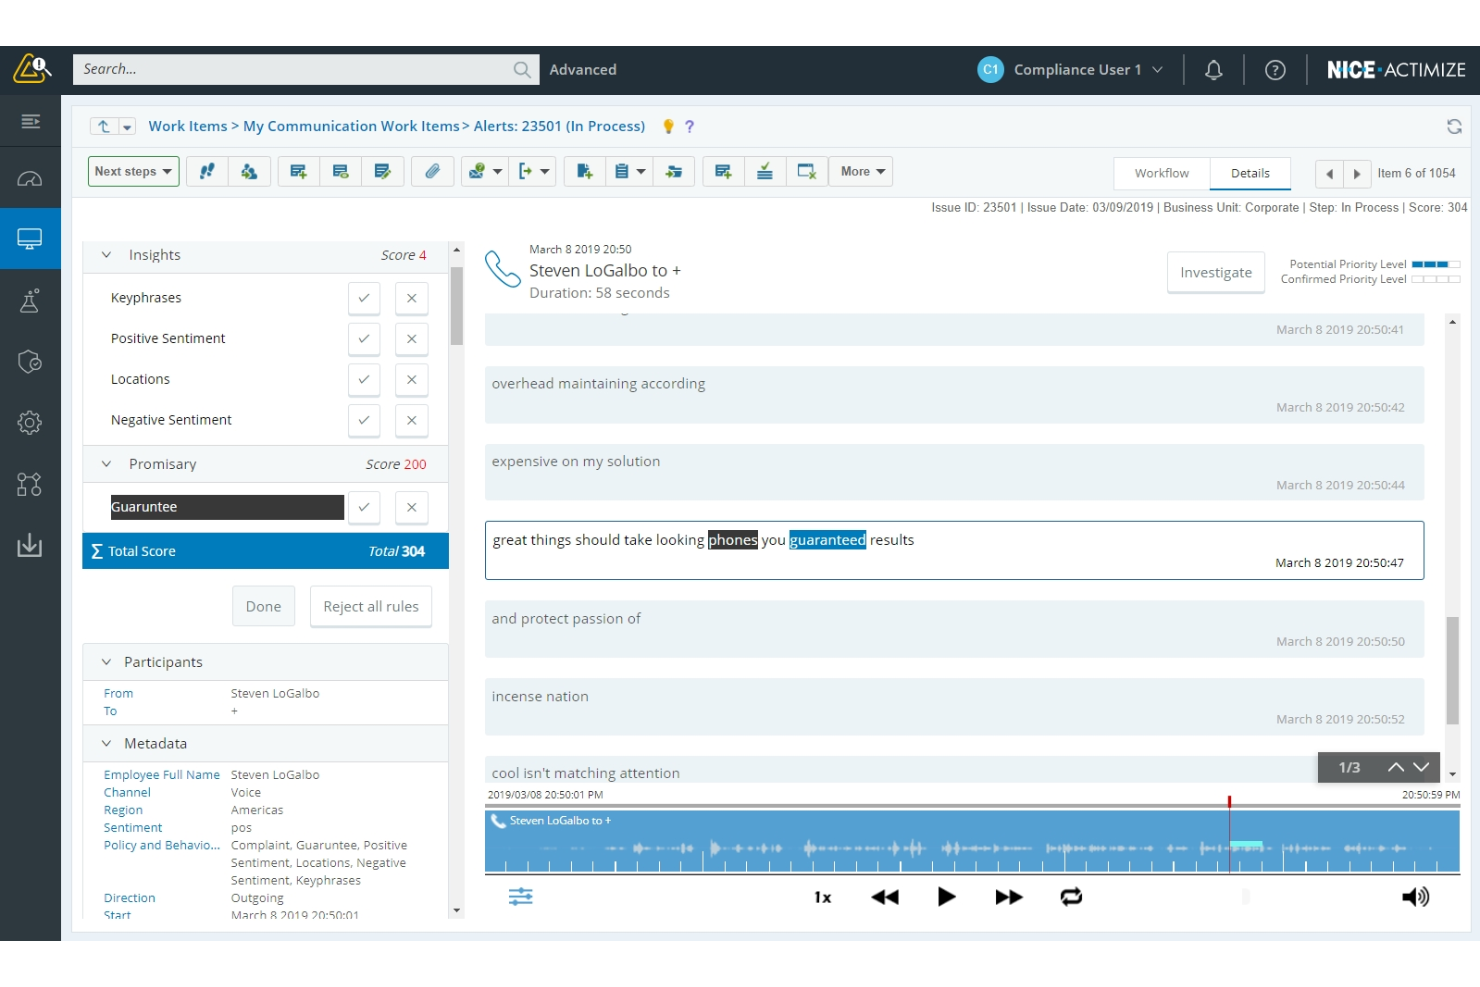This screenshot has width=1480, height=987.
Task: Open the analytics flask icon in sidebar
Action: [30, 300]
